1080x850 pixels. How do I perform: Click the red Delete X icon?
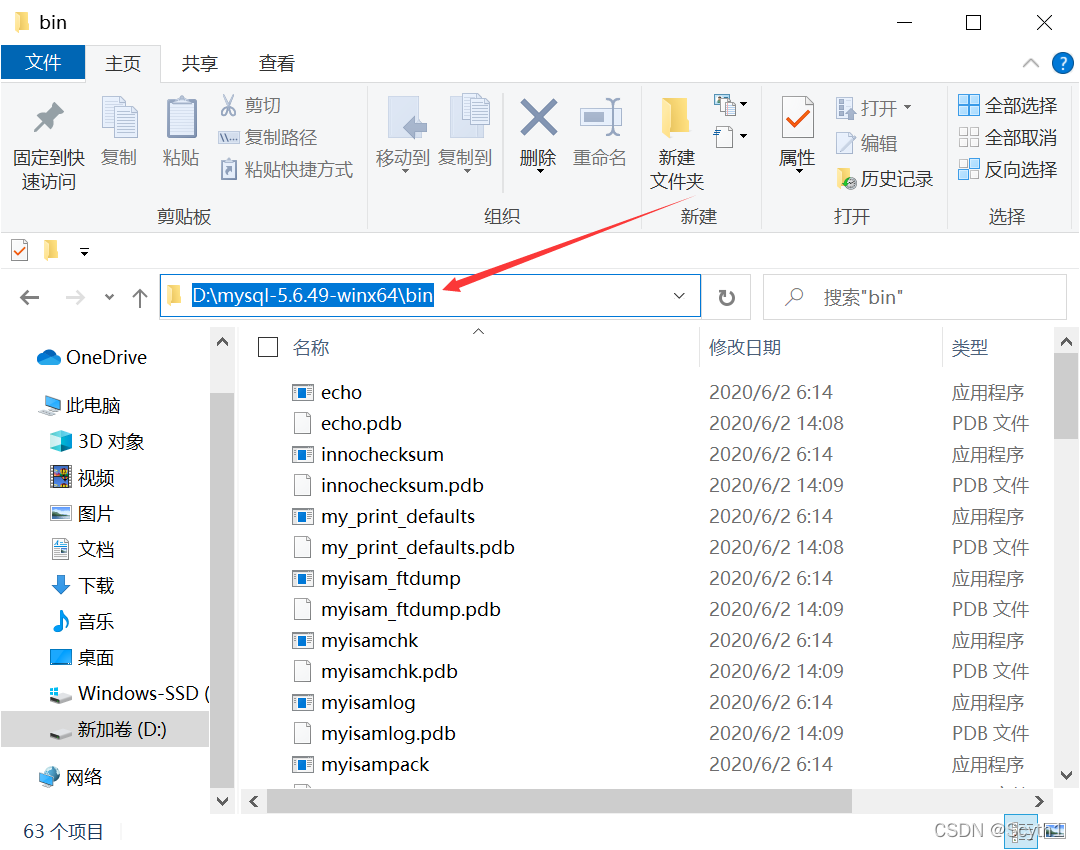tap(538, 117)
